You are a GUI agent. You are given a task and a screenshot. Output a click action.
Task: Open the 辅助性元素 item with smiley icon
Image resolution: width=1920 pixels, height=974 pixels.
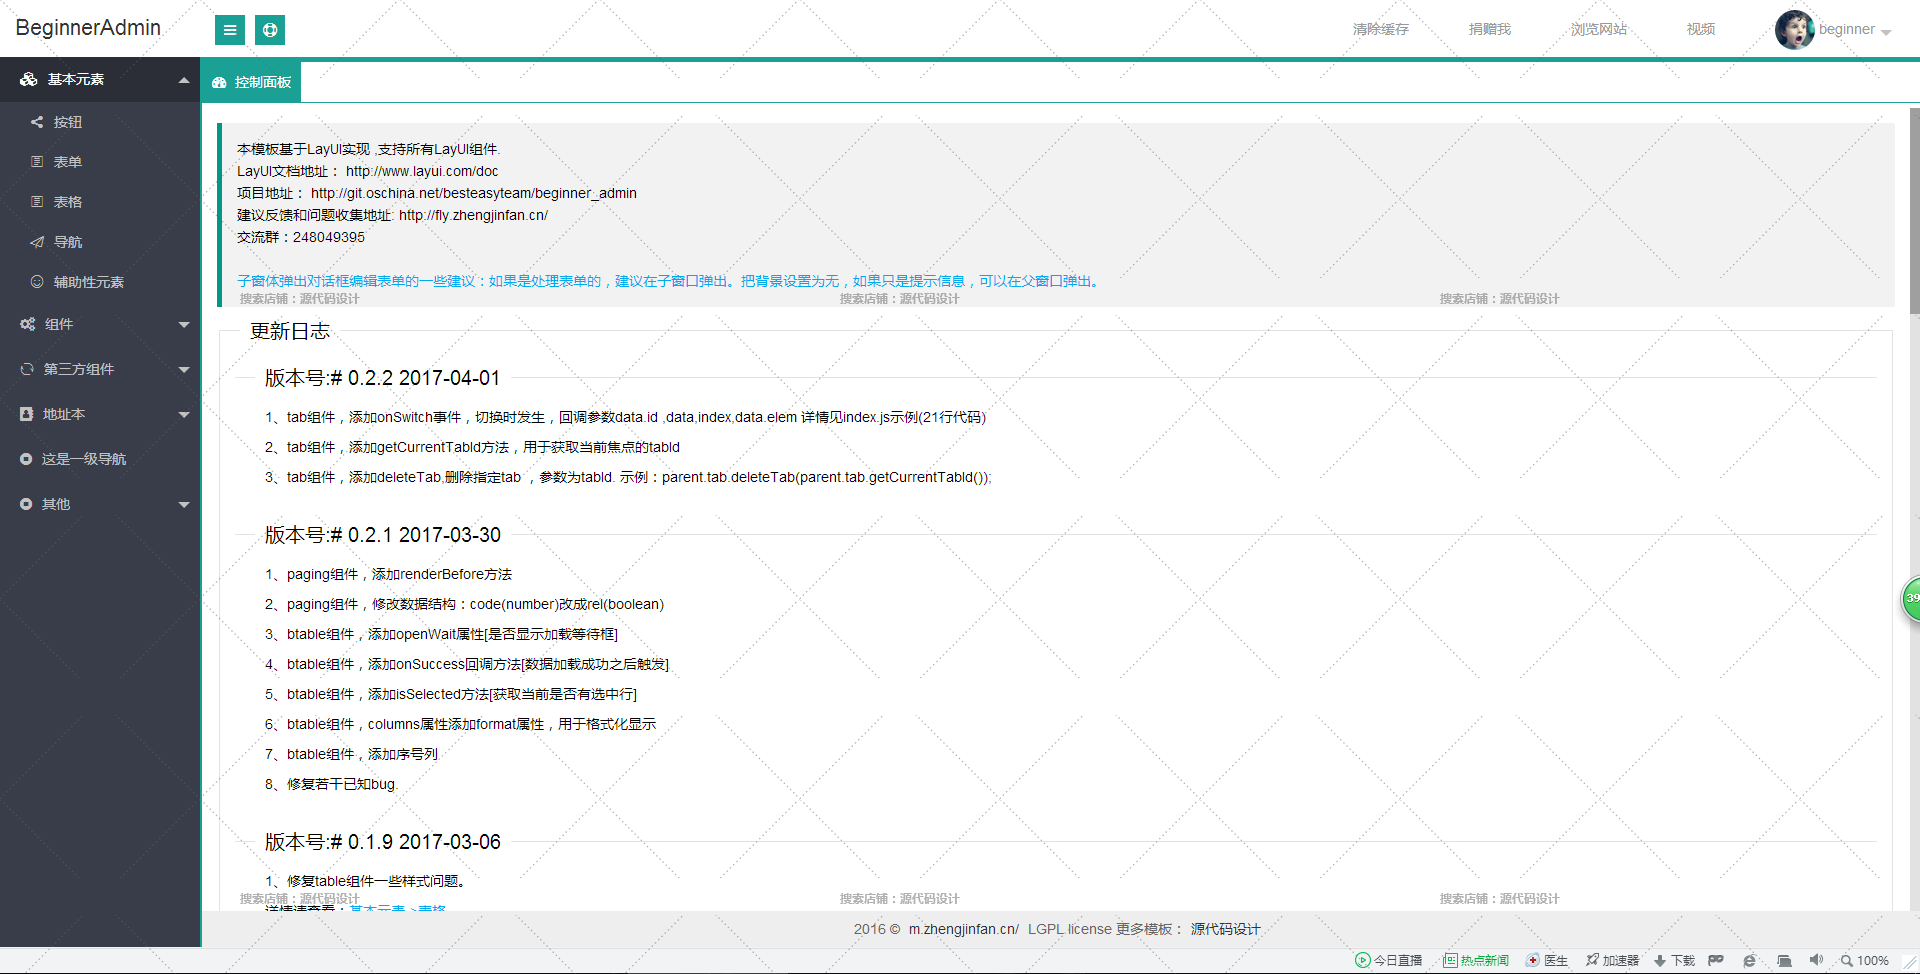click(x=88, y=282)
